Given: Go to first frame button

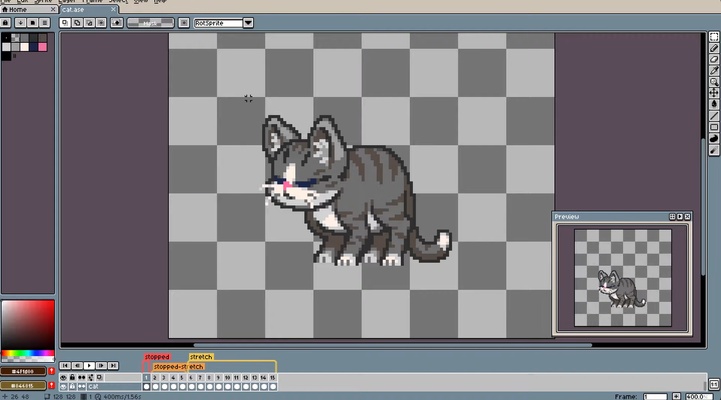Looking at the screenshot, I should (x=65, y=366).
